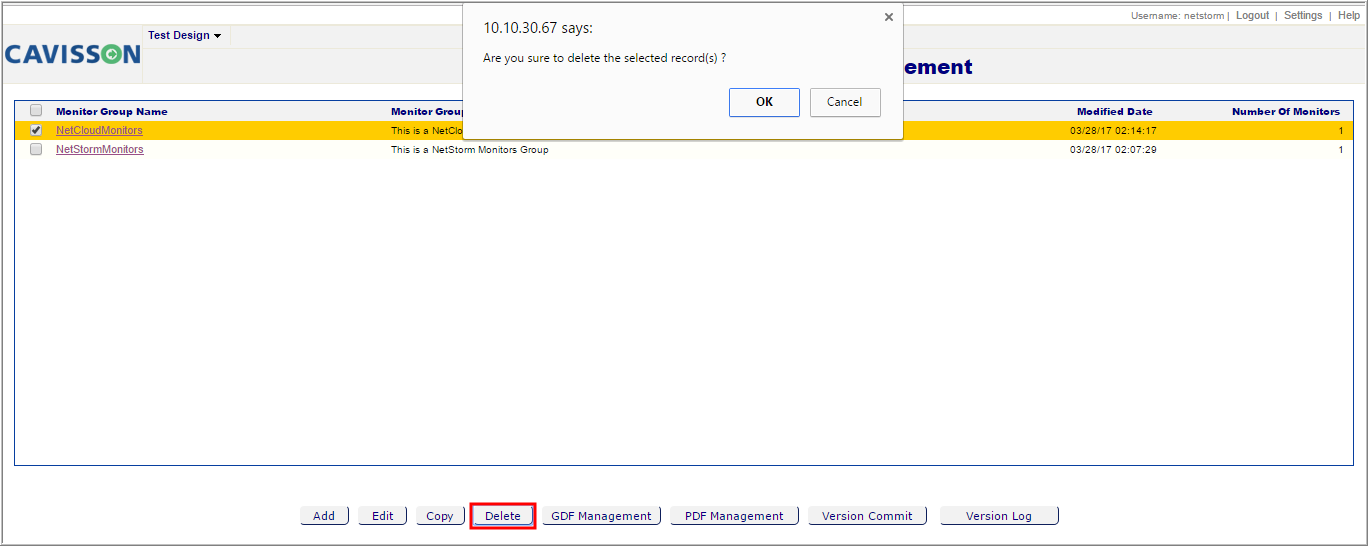Open the NetCloudMonitors group link
The image size is (1368, 546).
(x=99, y=130)
